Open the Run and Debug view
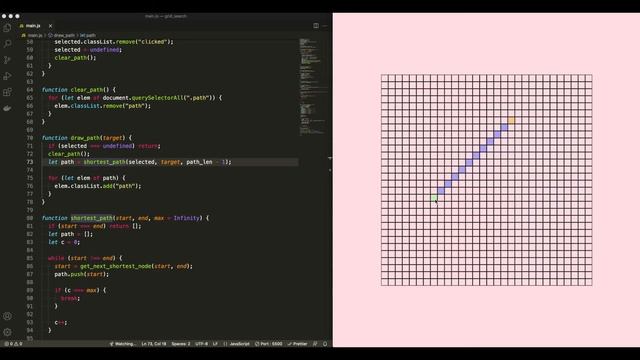Viewport: 640px width, 360px height. [7, 76]
